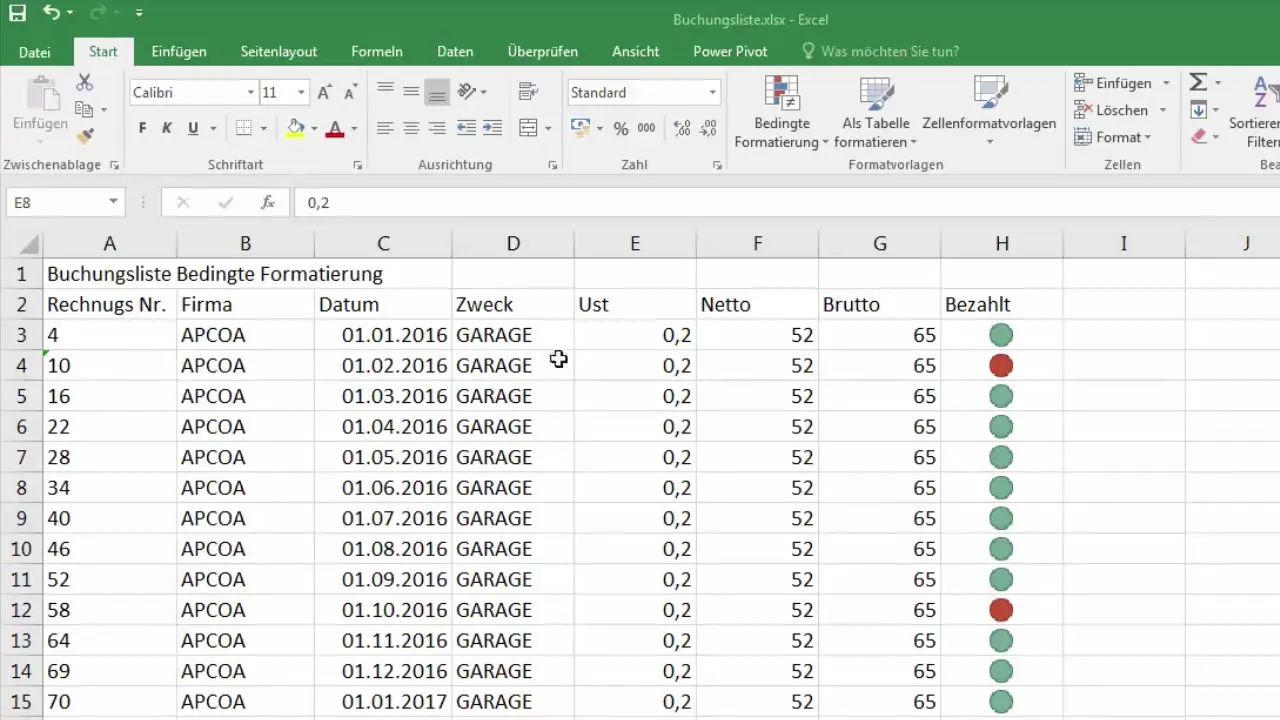The image size is (1280, 720).
Task: Toggle align text left
Action: [x=385, y=128]
